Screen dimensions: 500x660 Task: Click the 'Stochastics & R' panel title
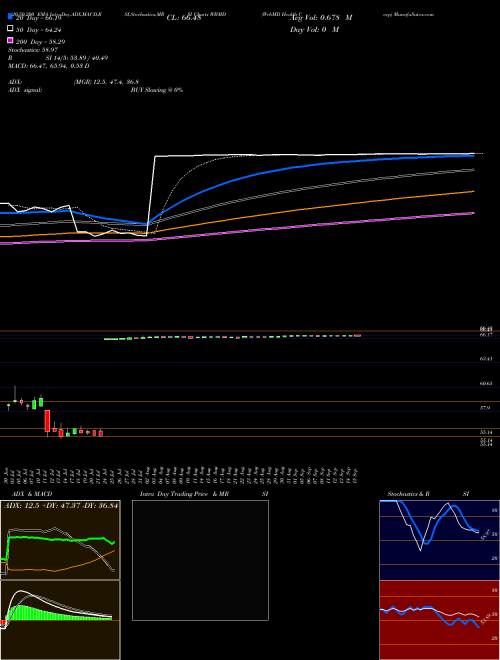pos(409,494)
